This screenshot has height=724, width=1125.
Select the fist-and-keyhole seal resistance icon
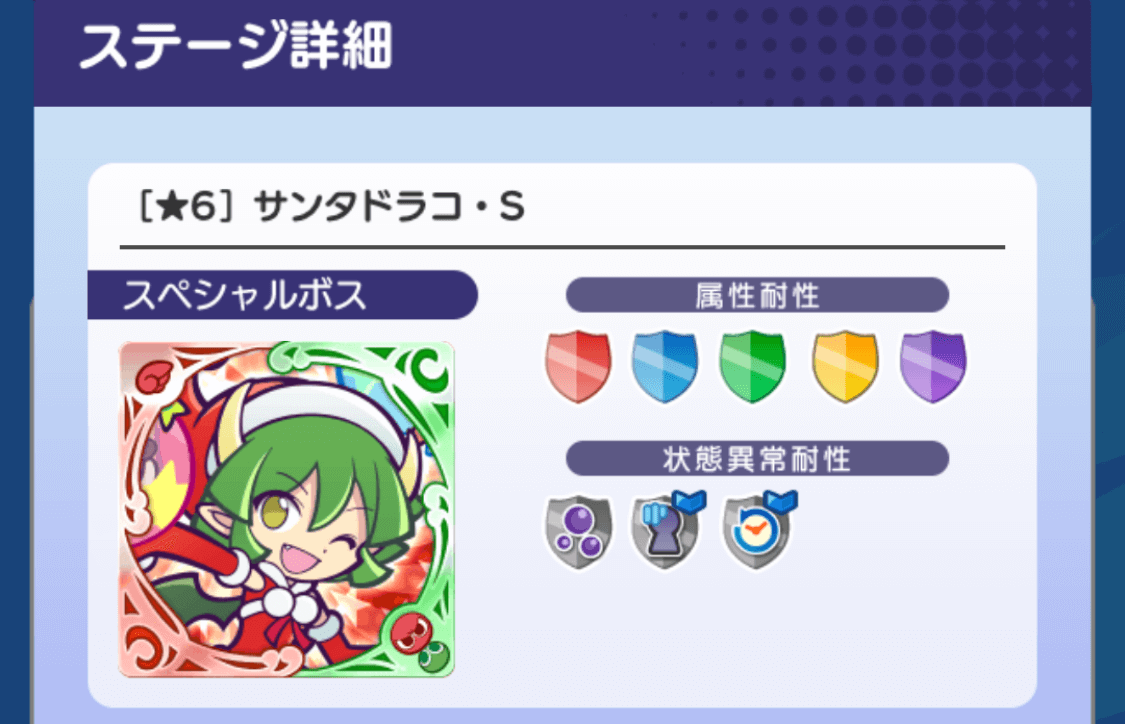coord(666,532)
